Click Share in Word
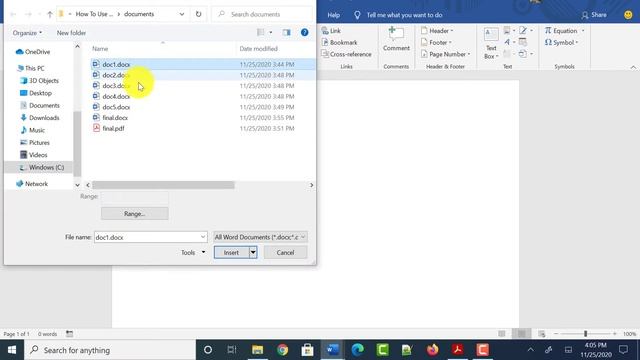The width and height of the screenshot is (640, 360). click(594, 15)
